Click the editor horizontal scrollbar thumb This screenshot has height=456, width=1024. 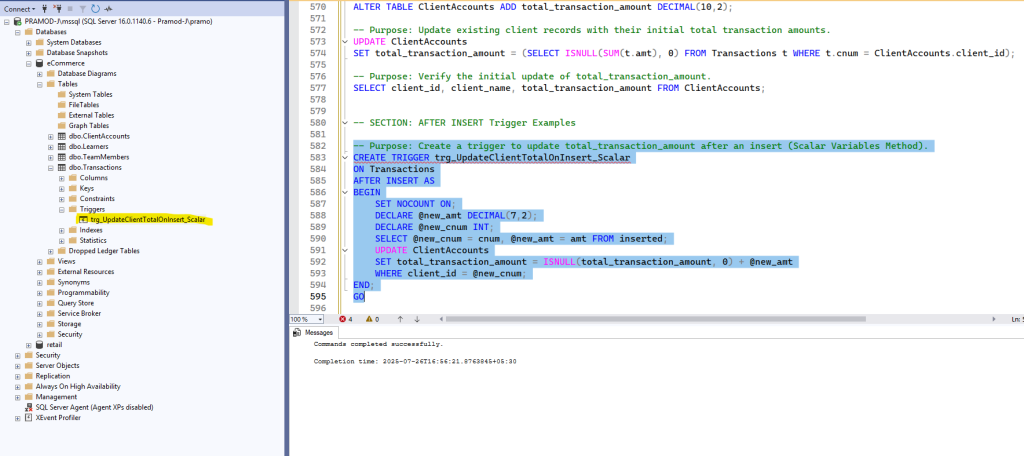656,319
